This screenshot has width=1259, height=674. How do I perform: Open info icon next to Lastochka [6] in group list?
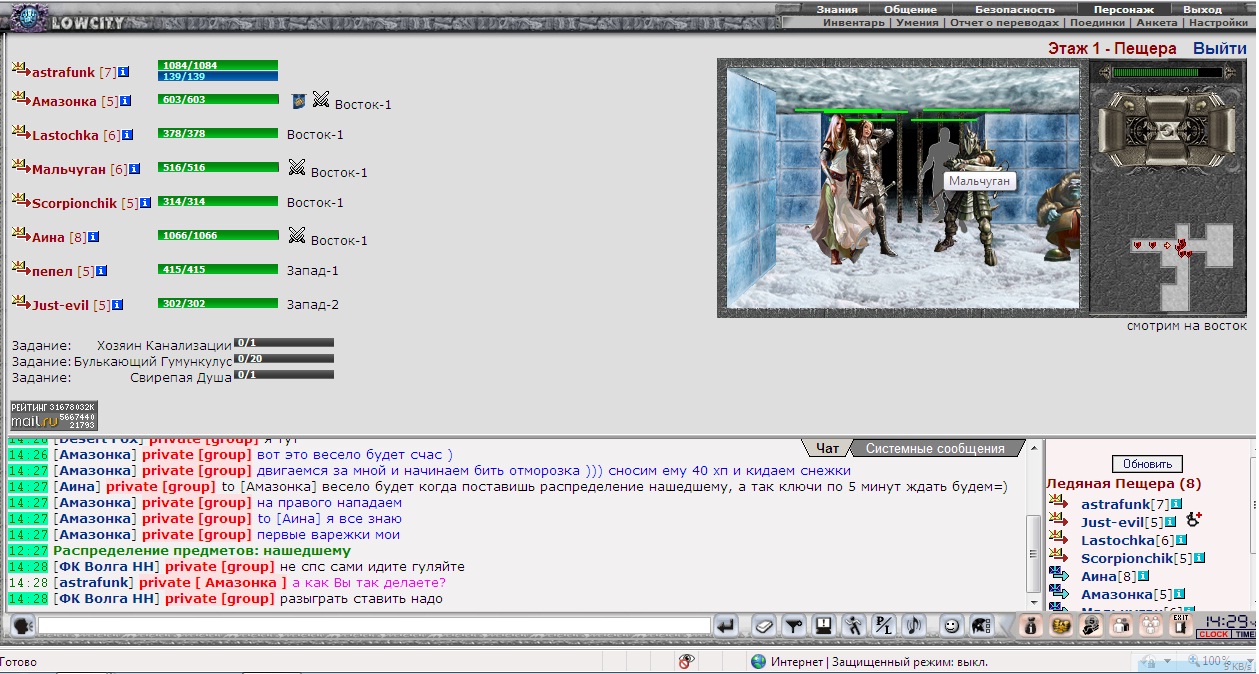tap(128, 135)
